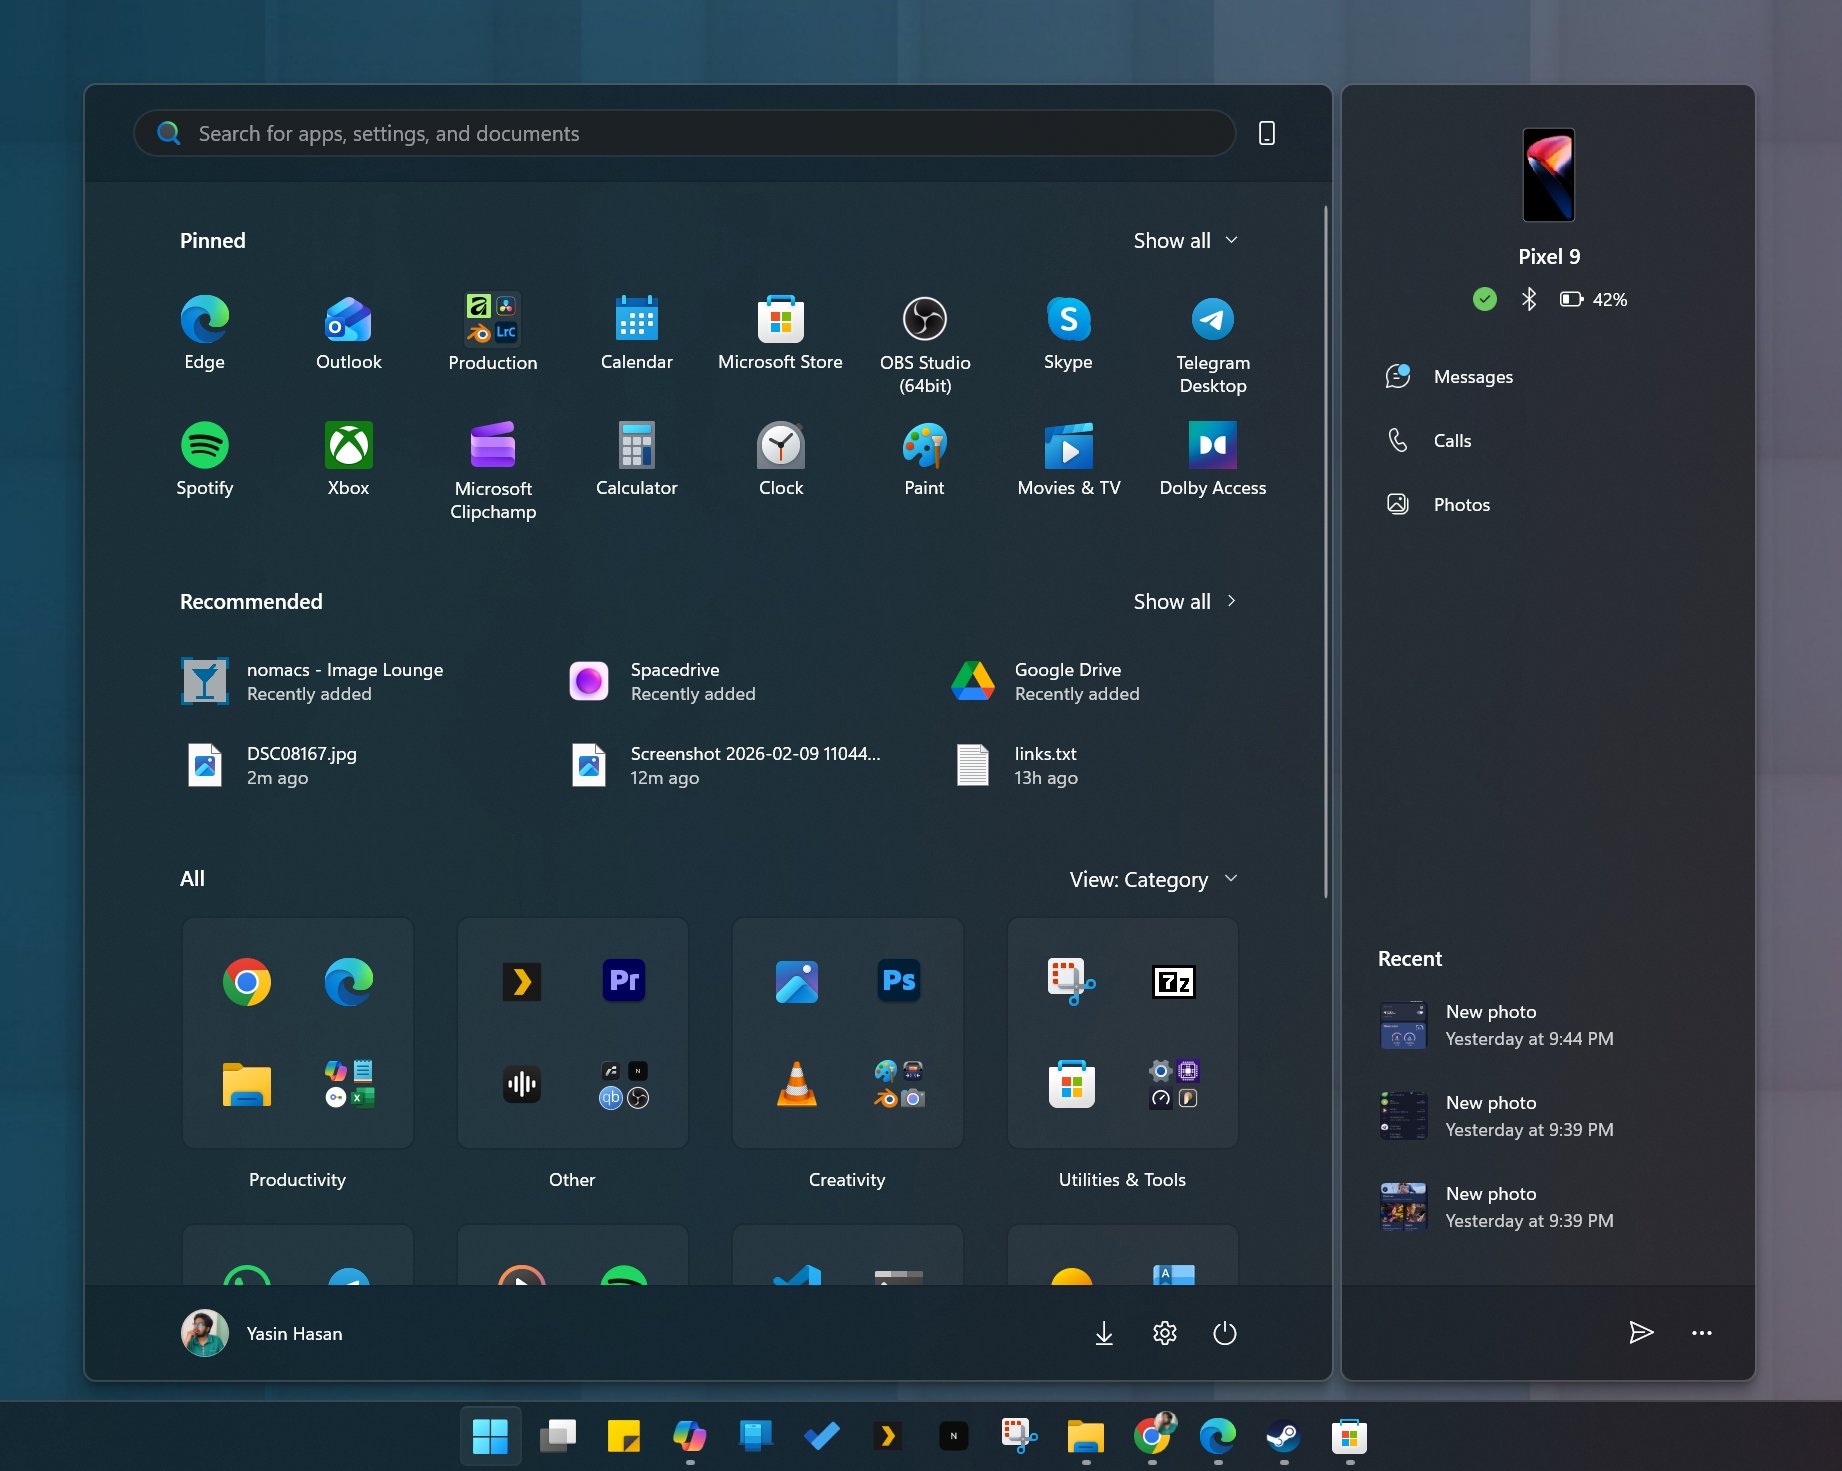This screenshot has height=1471, width=1842.
Task: Open the New photo from 9:44 PM
Action: tap(1496, 1025)
